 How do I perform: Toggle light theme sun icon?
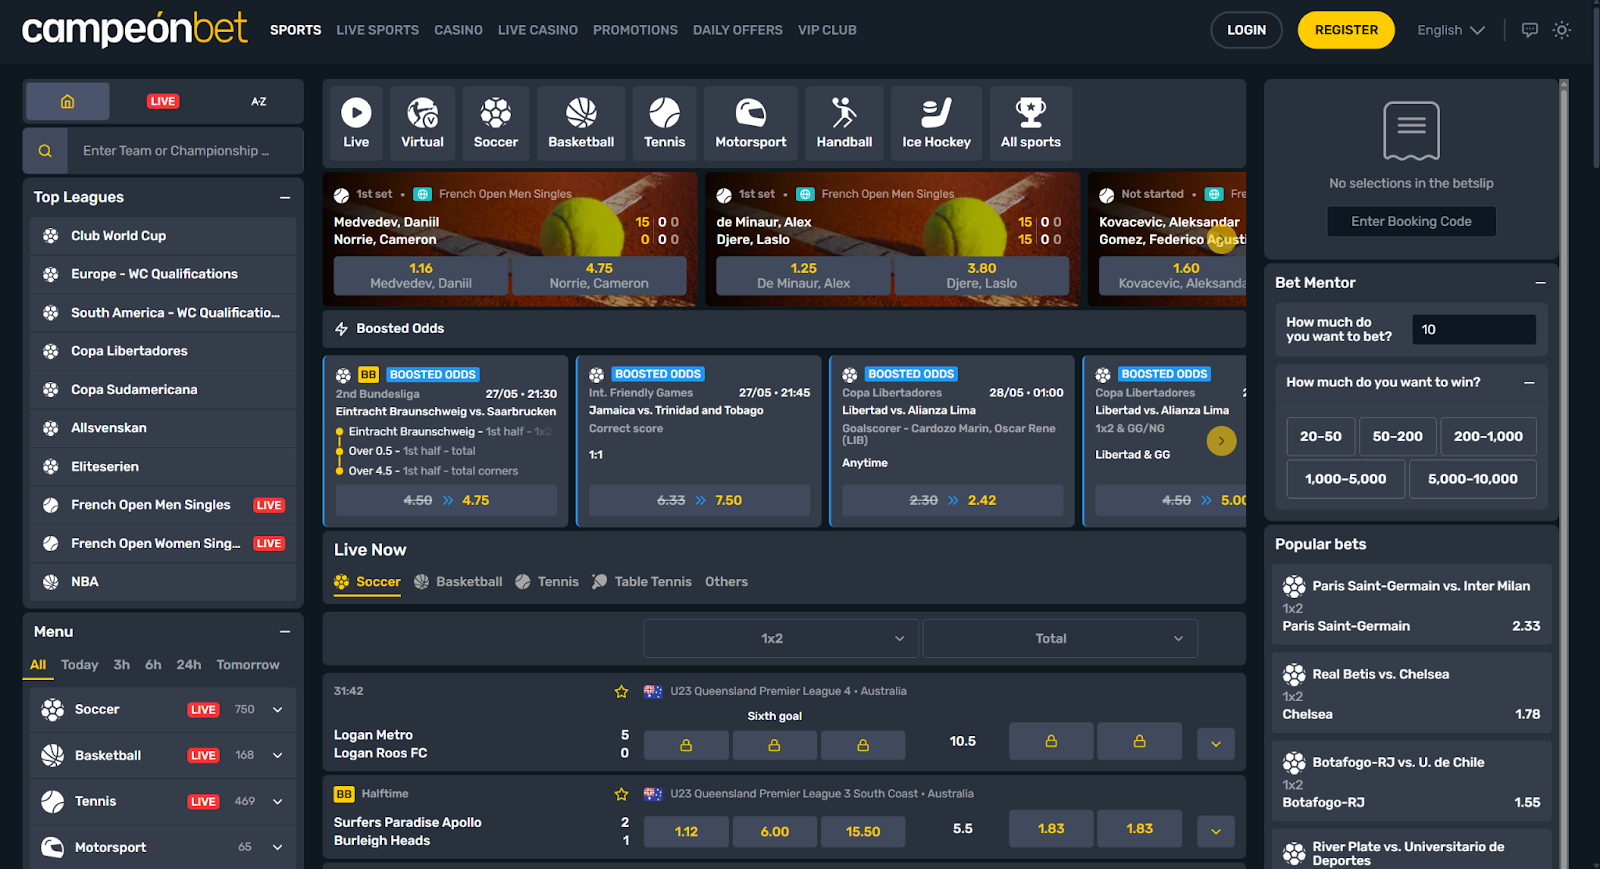tap(1562, 30)
